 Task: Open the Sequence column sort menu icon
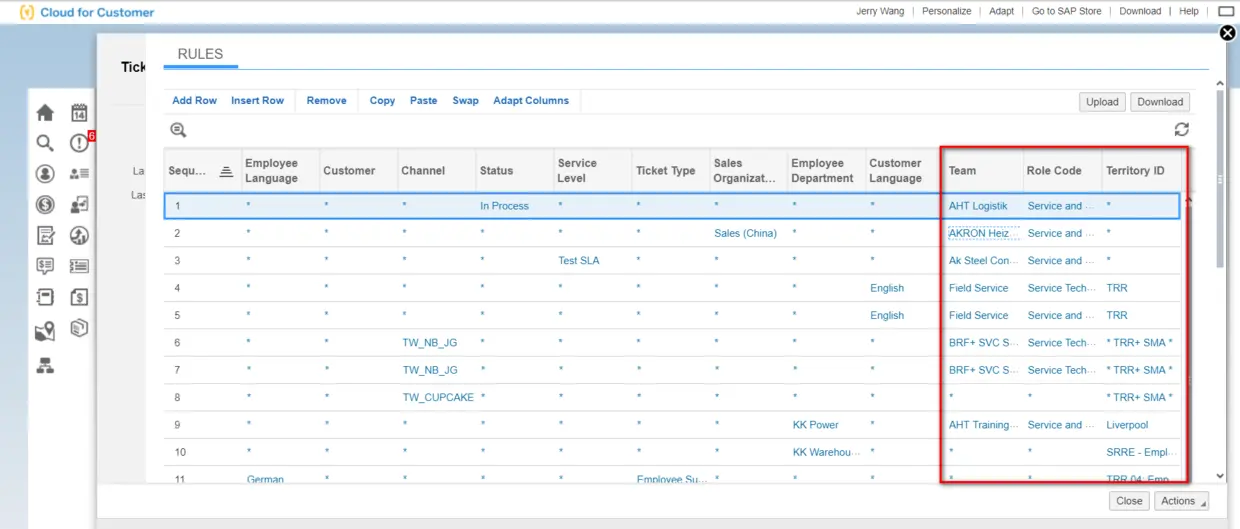pyautogui.click(x=226, y=171)
